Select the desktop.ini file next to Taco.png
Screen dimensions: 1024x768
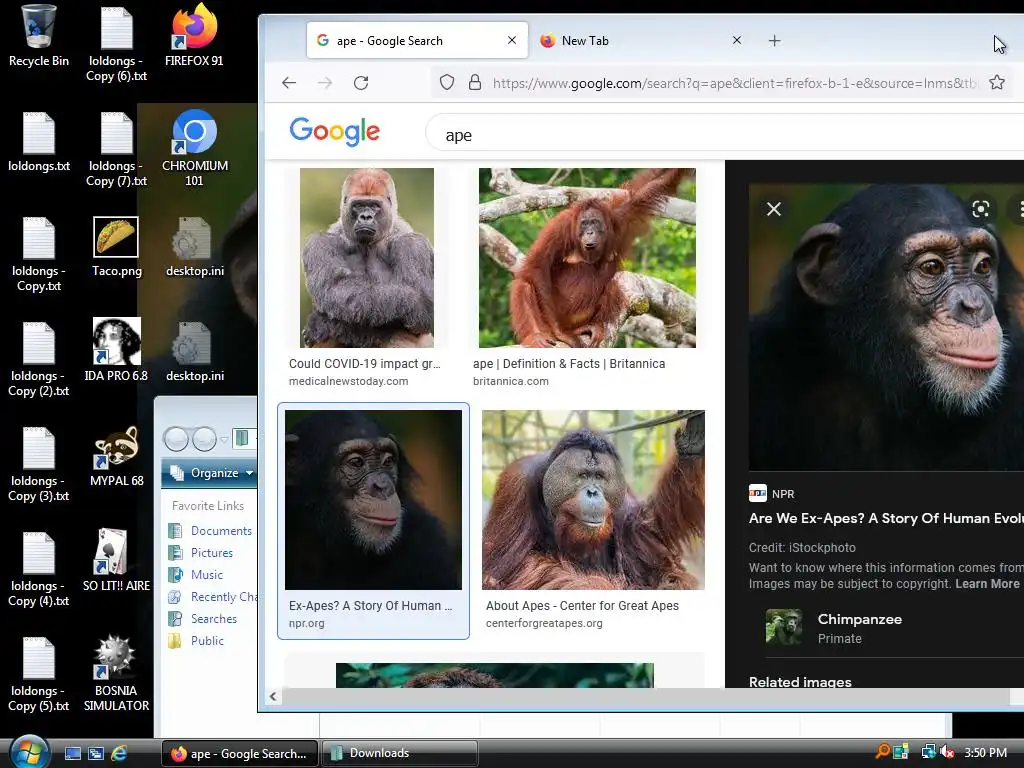click(x=194, y=247)
